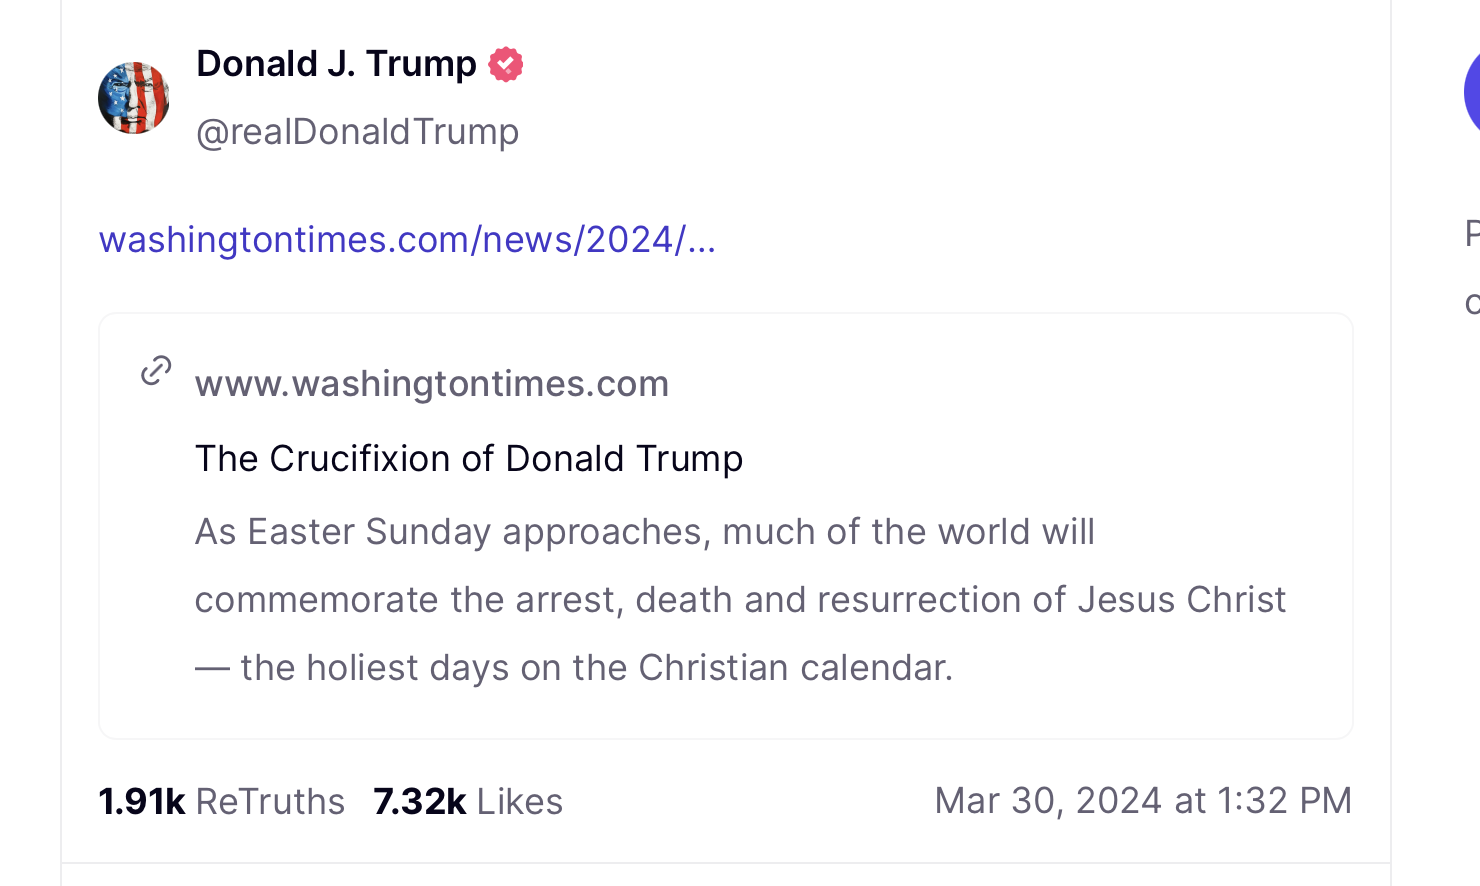Open the @realDonaldTrump handle
This screenshot has width=1480, height=886.
[357, 132]
